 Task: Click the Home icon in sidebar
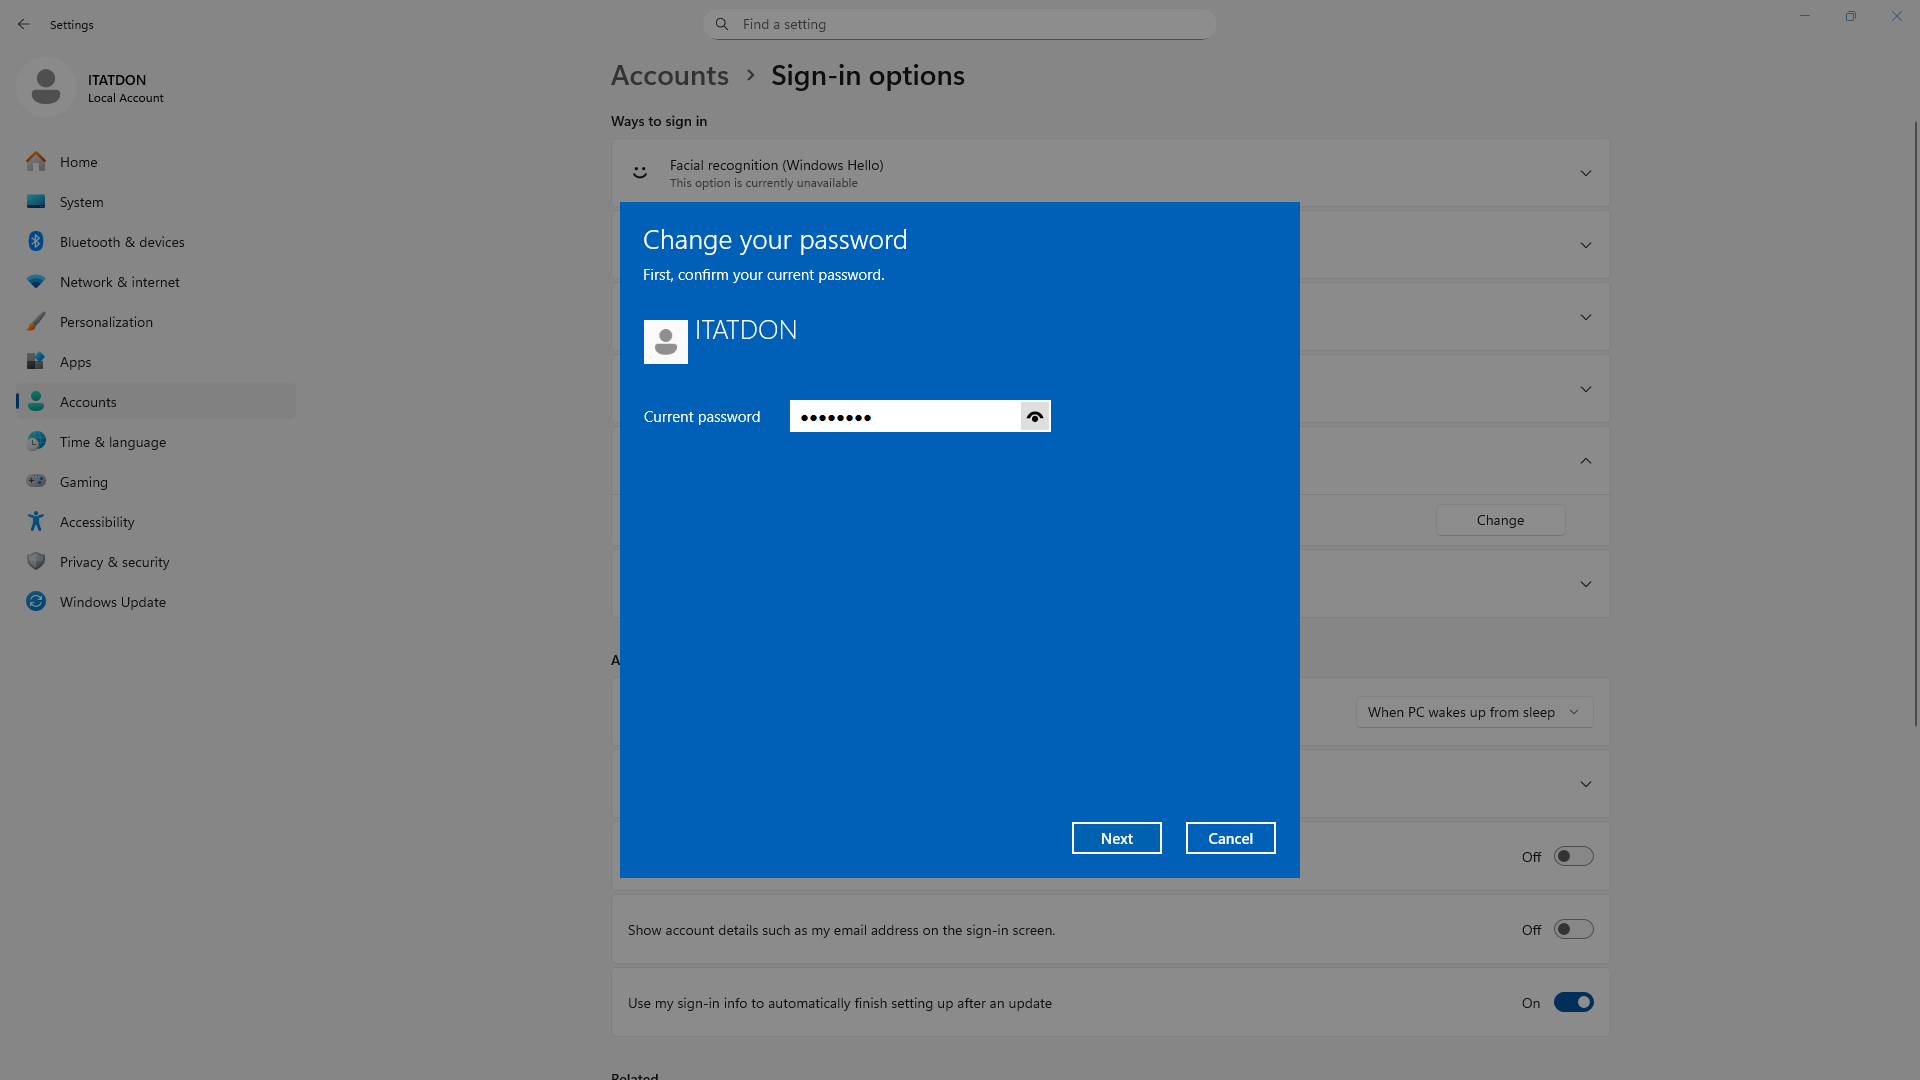tap(36, 161)
